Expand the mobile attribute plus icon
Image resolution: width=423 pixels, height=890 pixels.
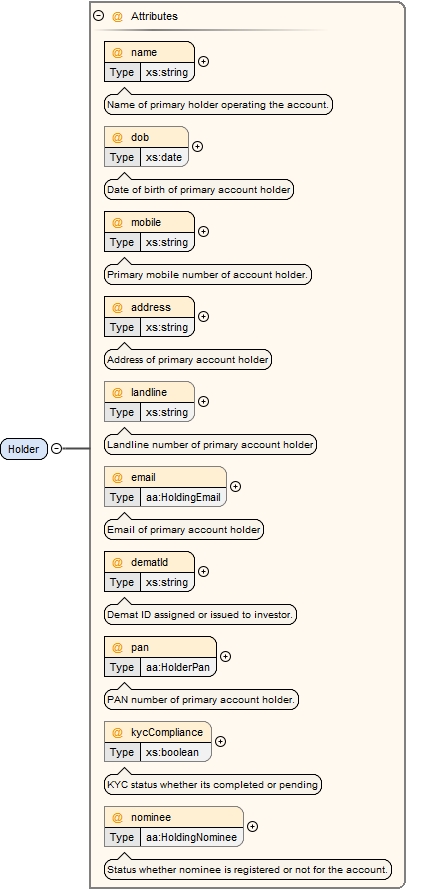(203, 232)
